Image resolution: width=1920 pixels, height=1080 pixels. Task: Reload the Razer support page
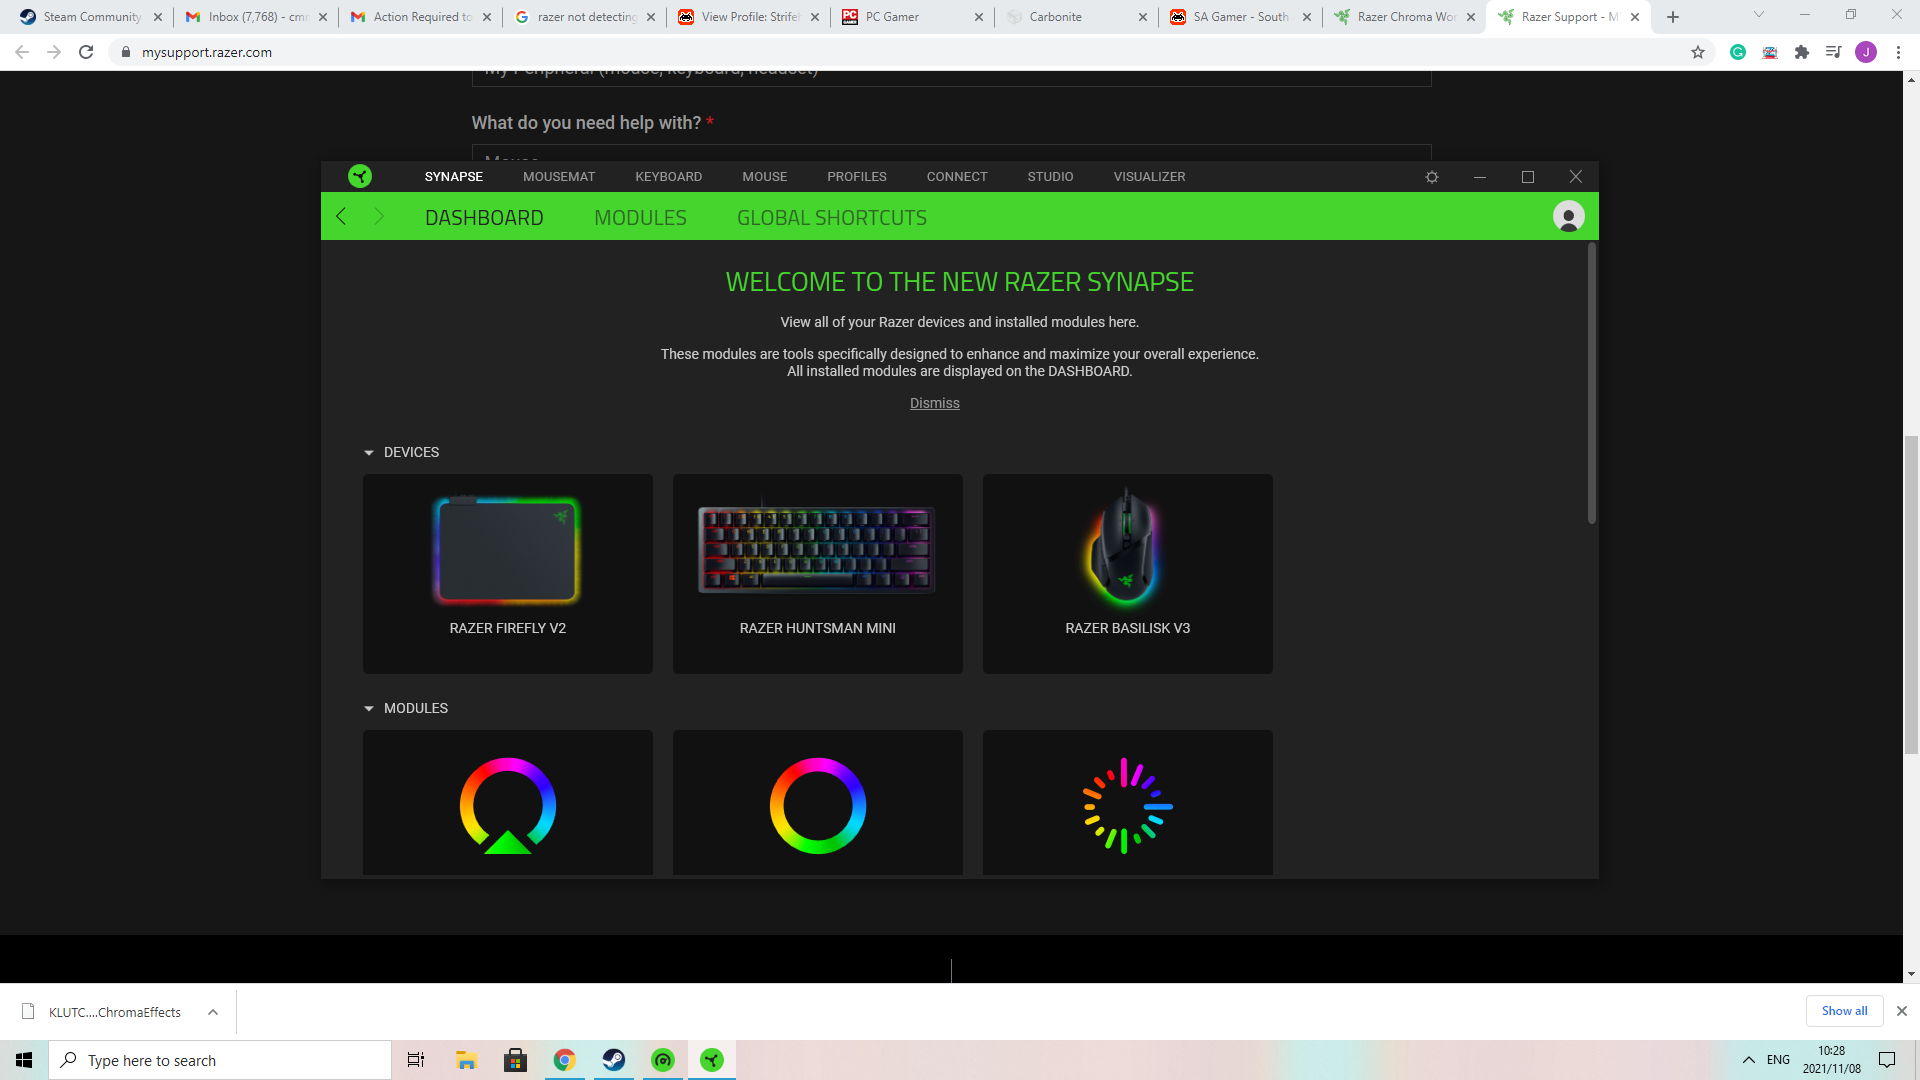(x=86, y=52)
